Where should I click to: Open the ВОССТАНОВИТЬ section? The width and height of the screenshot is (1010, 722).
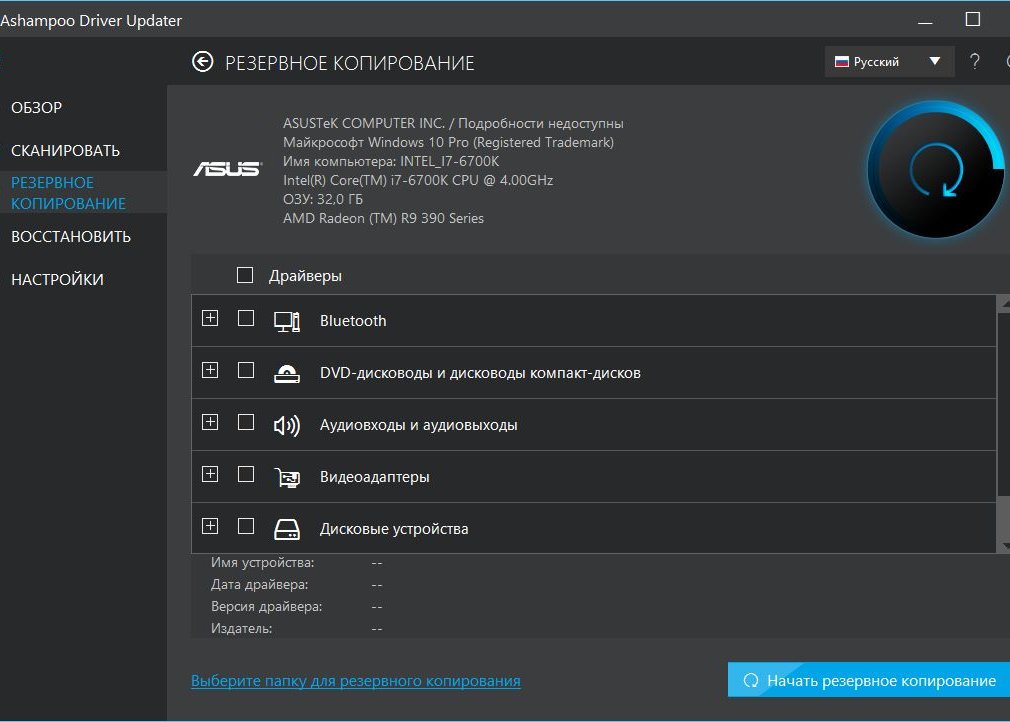pyautogui.click(x=71, y=236)
